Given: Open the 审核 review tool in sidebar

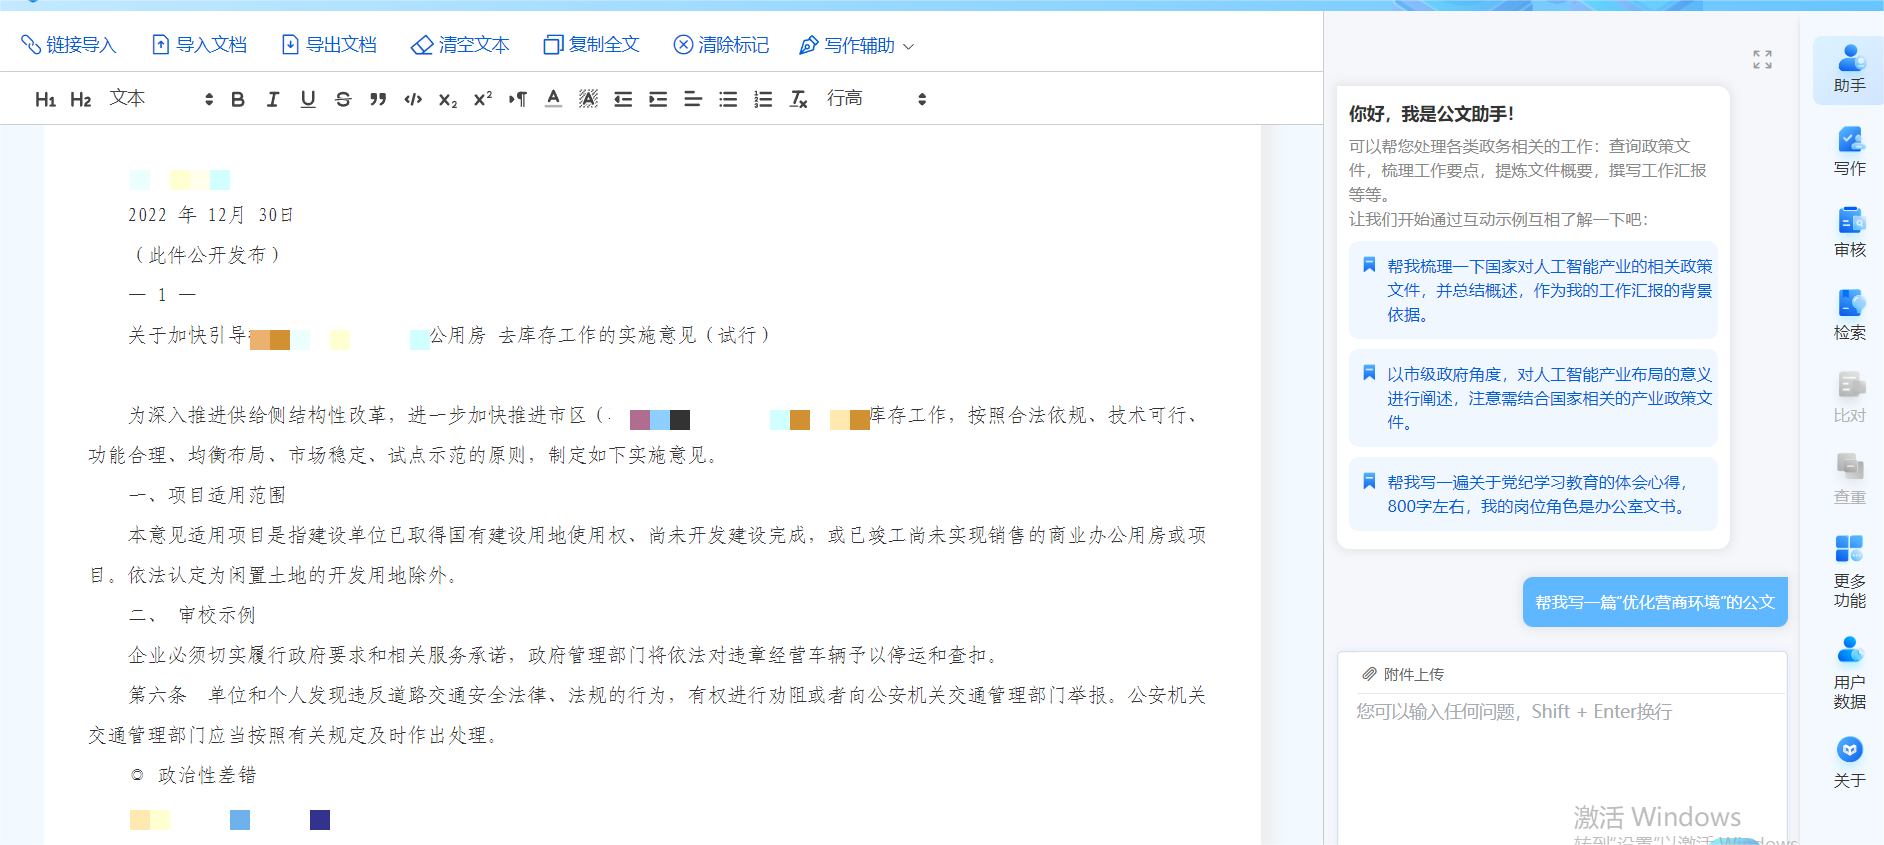Looking at the screenshot, I should click(x=1849, y=232).
